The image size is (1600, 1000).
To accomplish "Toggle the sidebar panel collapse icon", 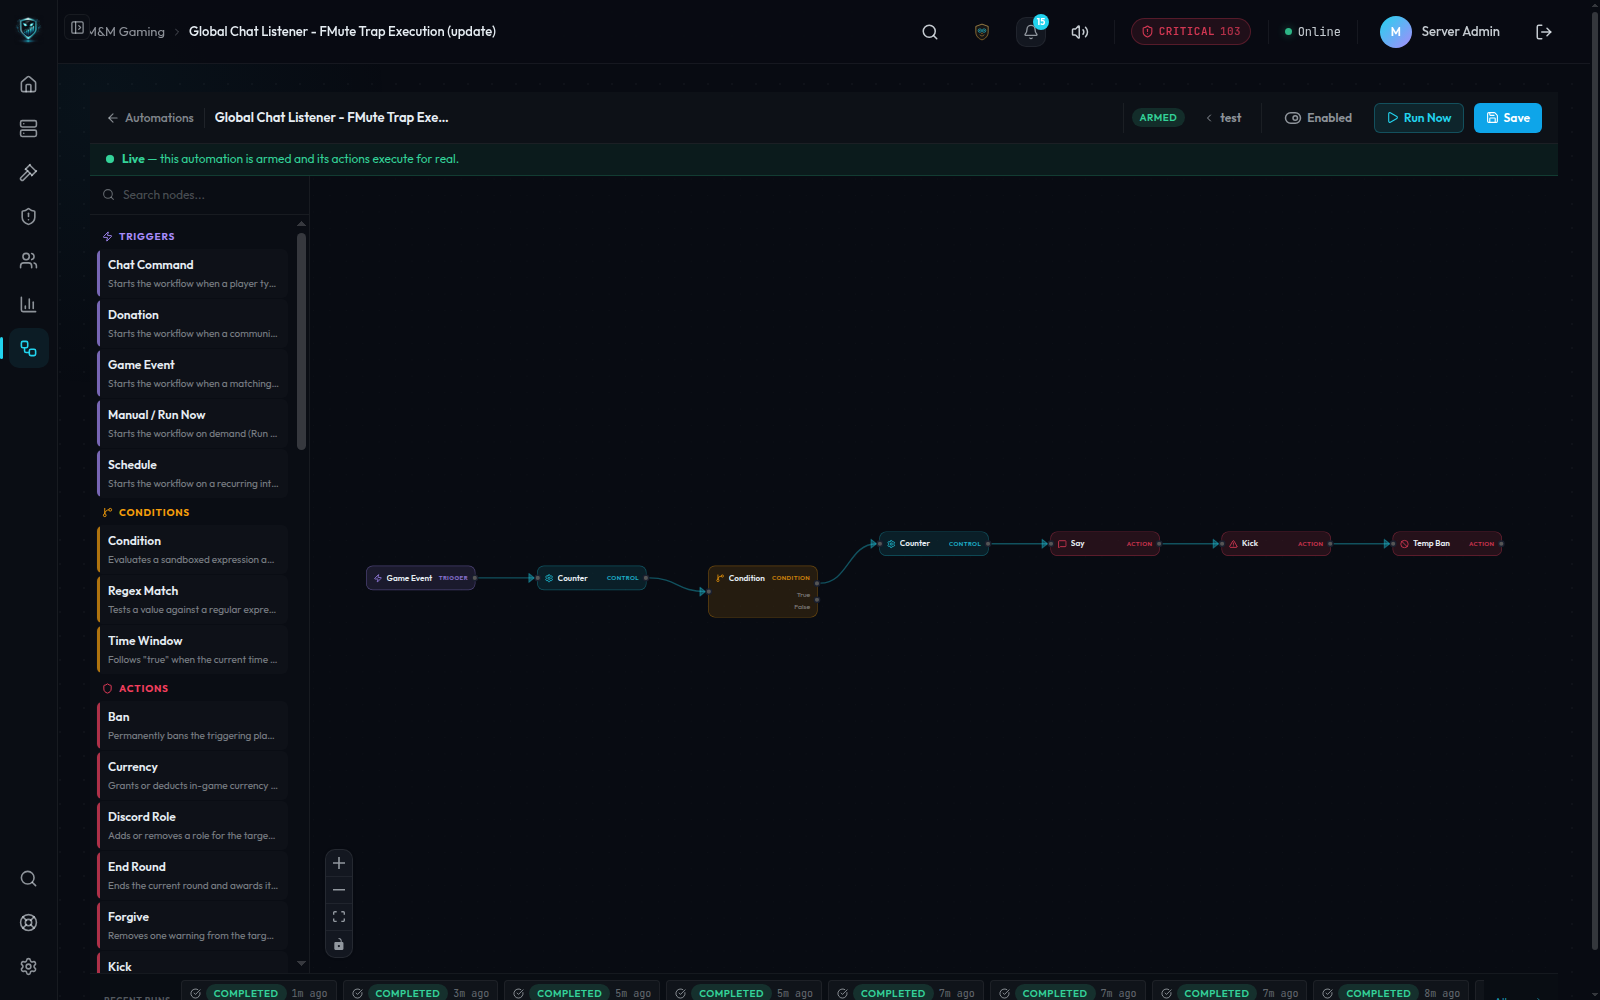I will 77,28.
